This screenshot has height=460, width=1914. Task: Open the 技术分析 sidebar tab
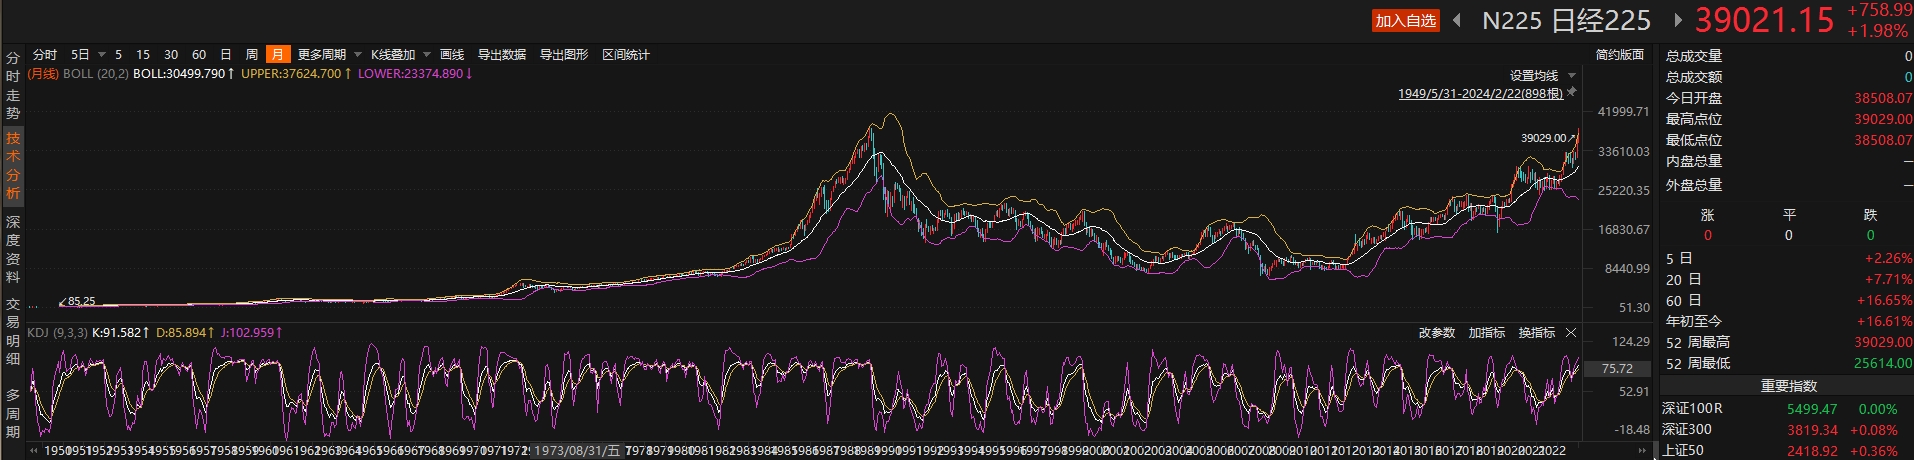tap(13, 165)
